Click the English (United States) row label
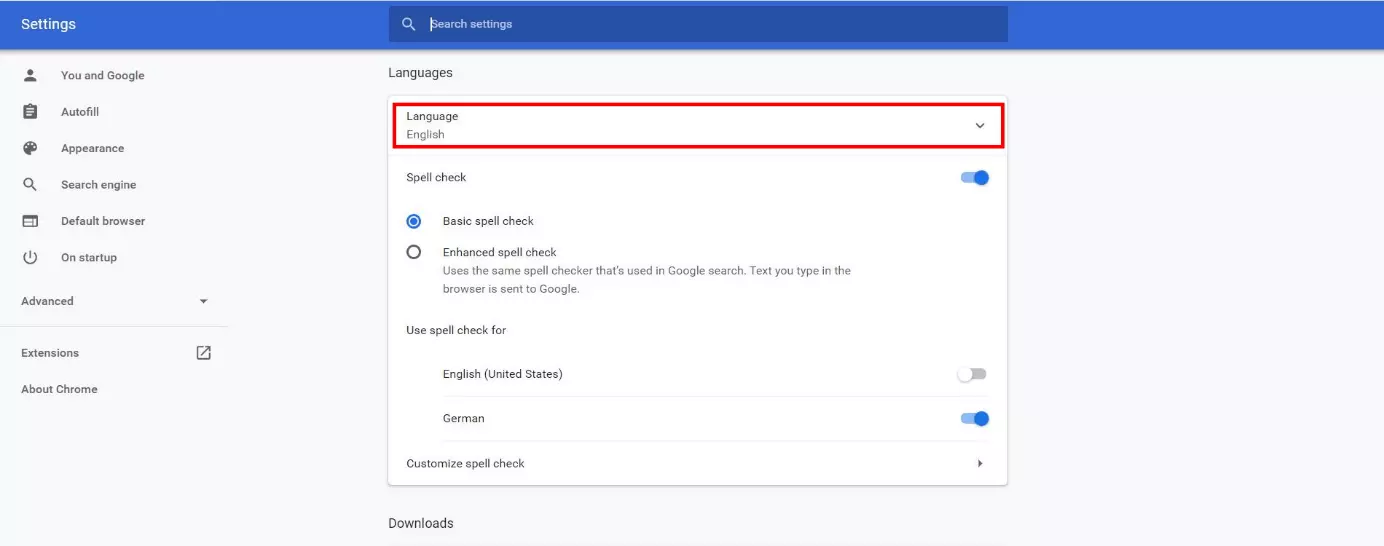The width and height of the screenshot is (1384, 546). (503, 374)
